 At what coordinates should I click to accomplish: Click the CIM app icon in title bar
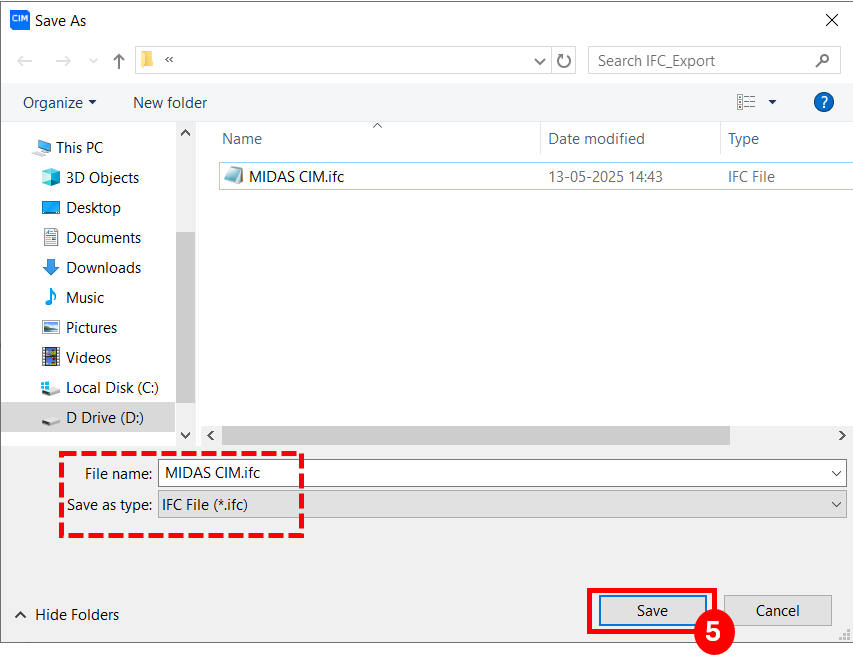pos(20,20)
